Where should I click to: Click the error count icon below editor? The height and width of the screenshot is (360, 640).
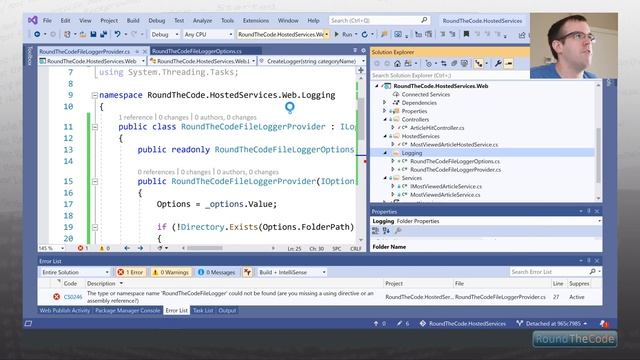click(80, 248)
